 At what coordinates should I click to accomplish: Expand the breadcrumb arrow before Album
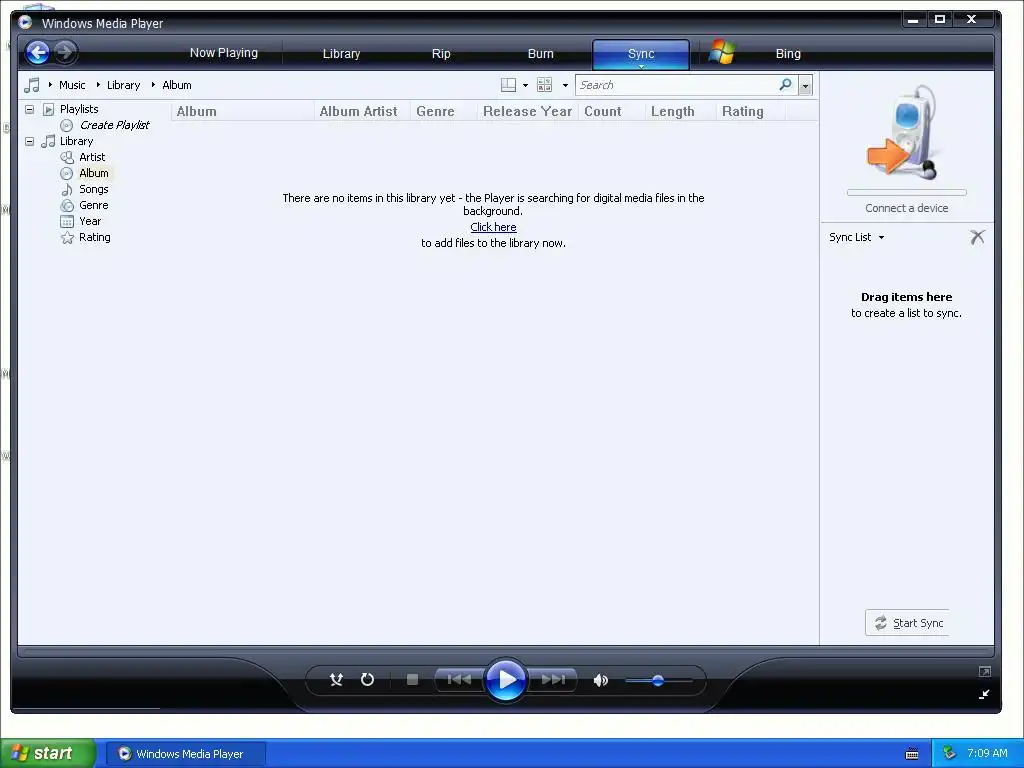tap(153, 85)
